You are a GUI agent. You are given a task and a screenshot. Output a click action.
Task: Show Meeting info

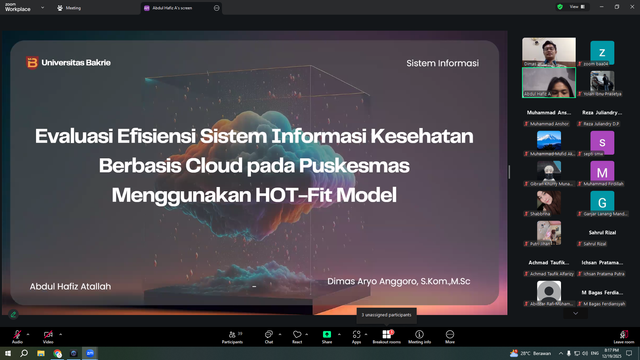coord(419,337)
